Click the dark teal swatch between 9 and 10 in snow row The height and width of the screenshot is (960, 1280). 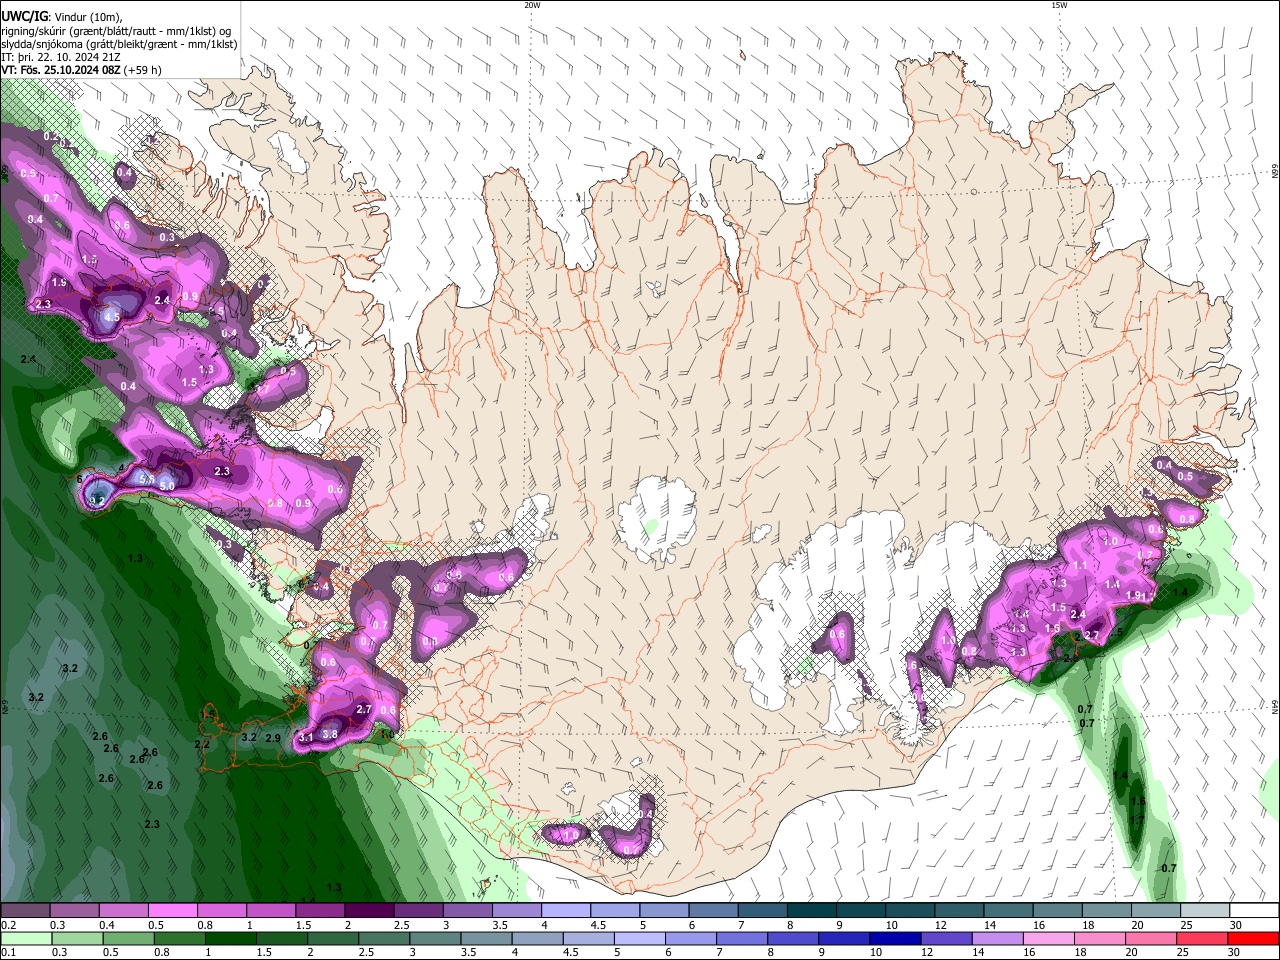coord(861,911)
